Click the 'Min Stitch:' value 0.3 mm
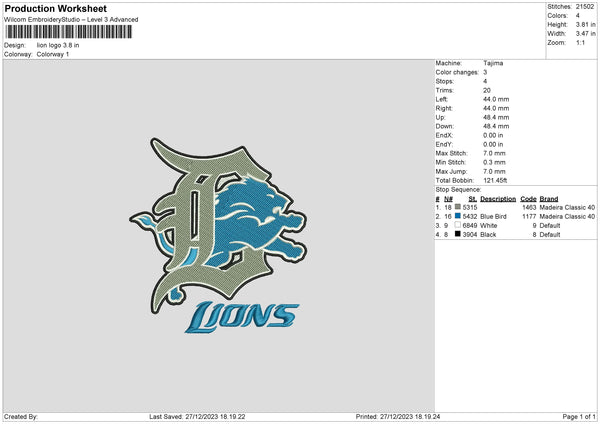 click(x=494, y=162)
